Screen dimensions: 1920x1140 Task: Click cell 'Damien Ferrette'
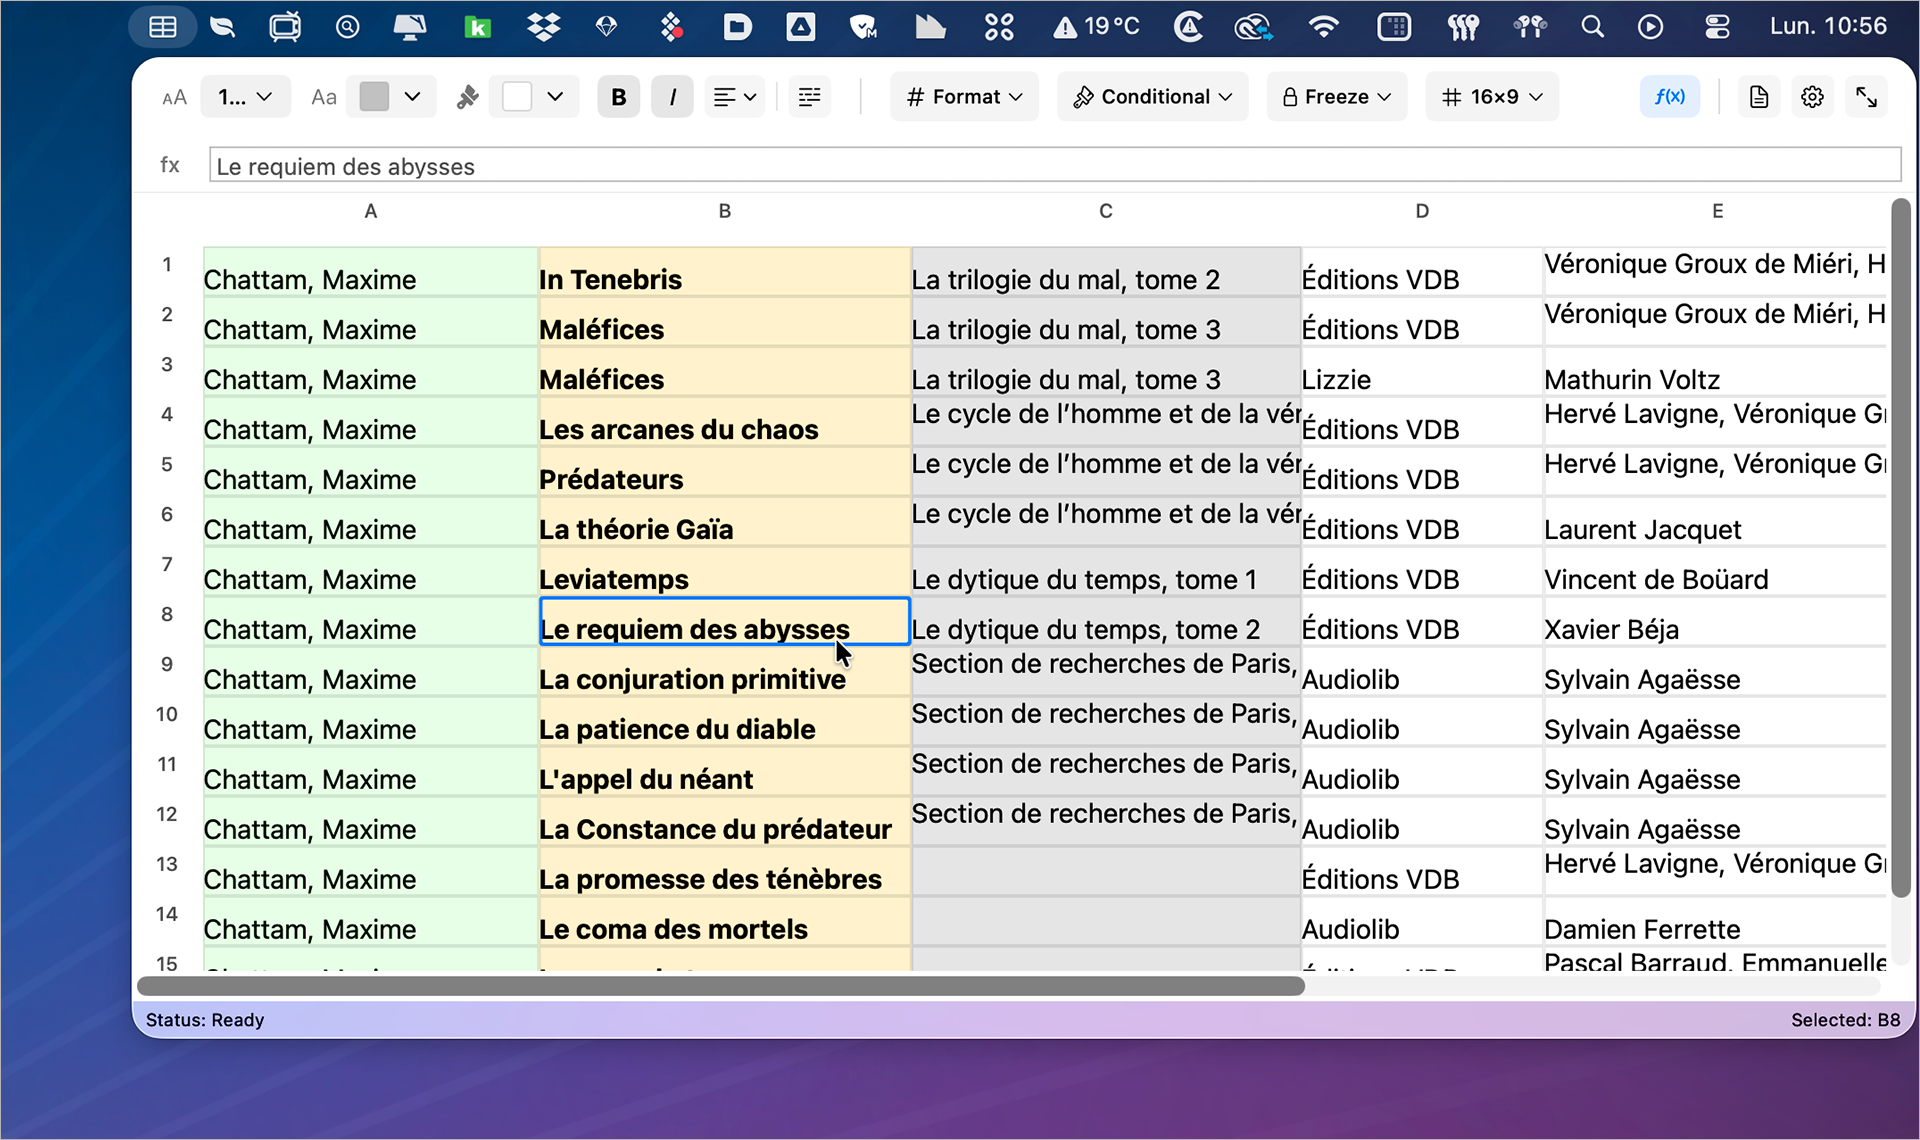[1715, 922]
